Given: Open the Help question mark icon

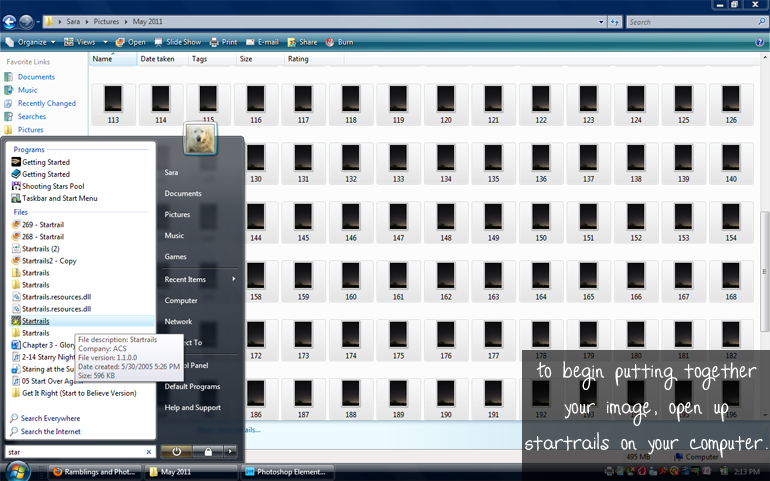Looking at the screenshot, I should pos(760,42).
